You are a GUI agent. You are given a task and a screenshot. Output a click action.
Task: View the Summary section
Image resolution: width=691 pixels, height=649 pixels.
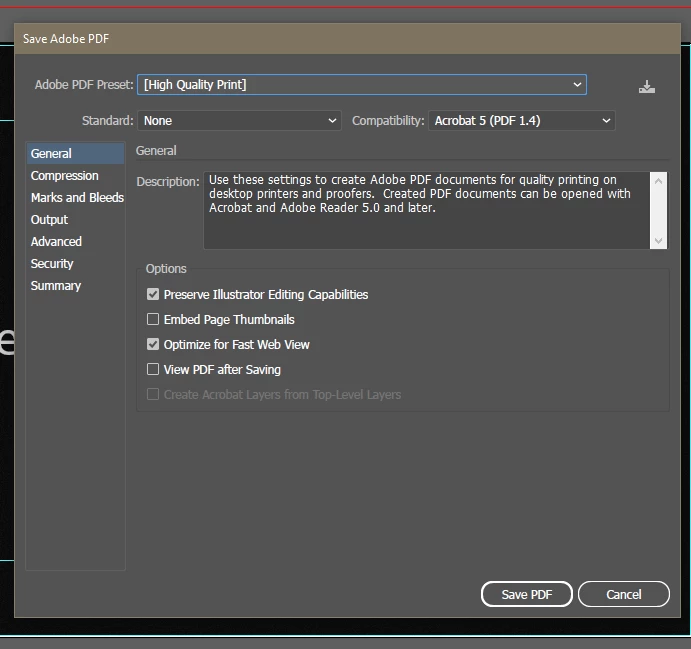pyautogui.click(x=75, y=286)
